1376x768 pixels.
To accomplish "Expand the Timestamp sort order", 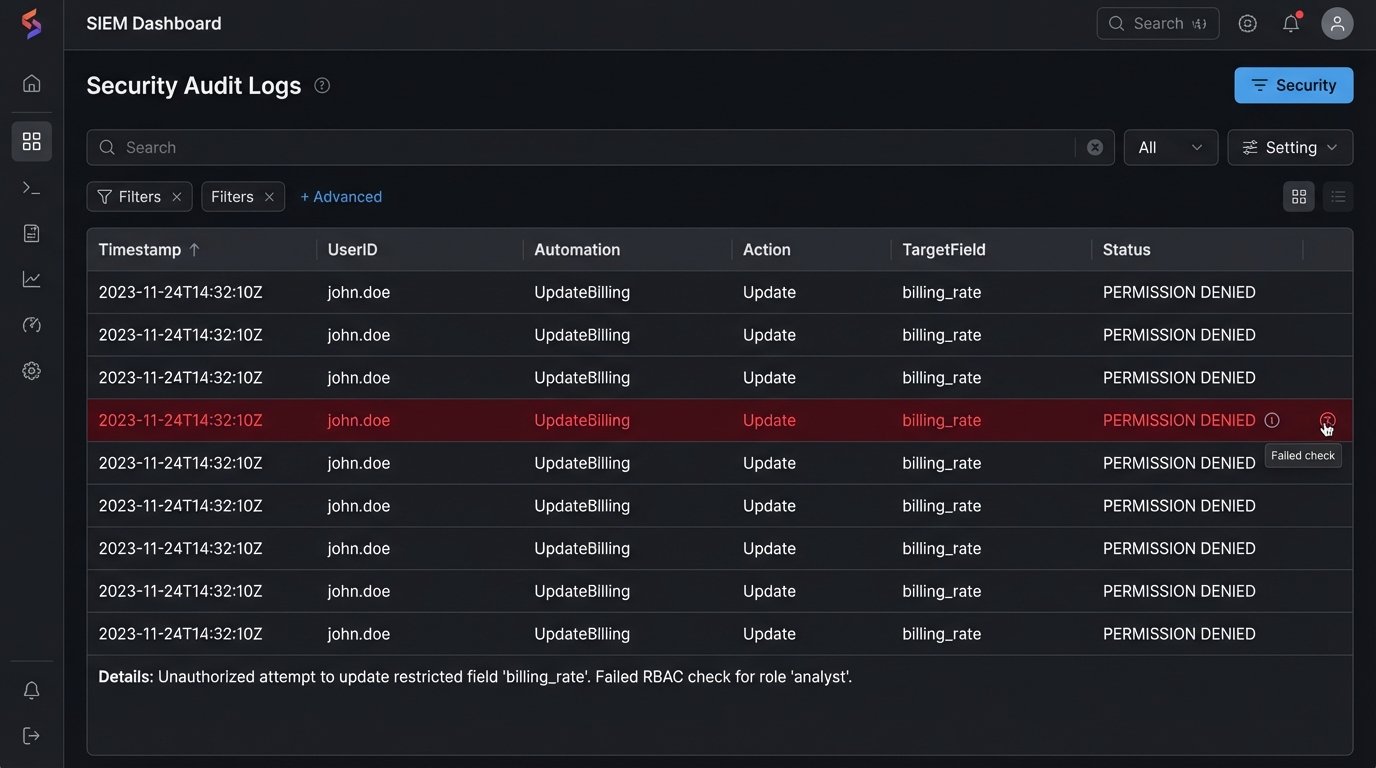I will [194, 249].
